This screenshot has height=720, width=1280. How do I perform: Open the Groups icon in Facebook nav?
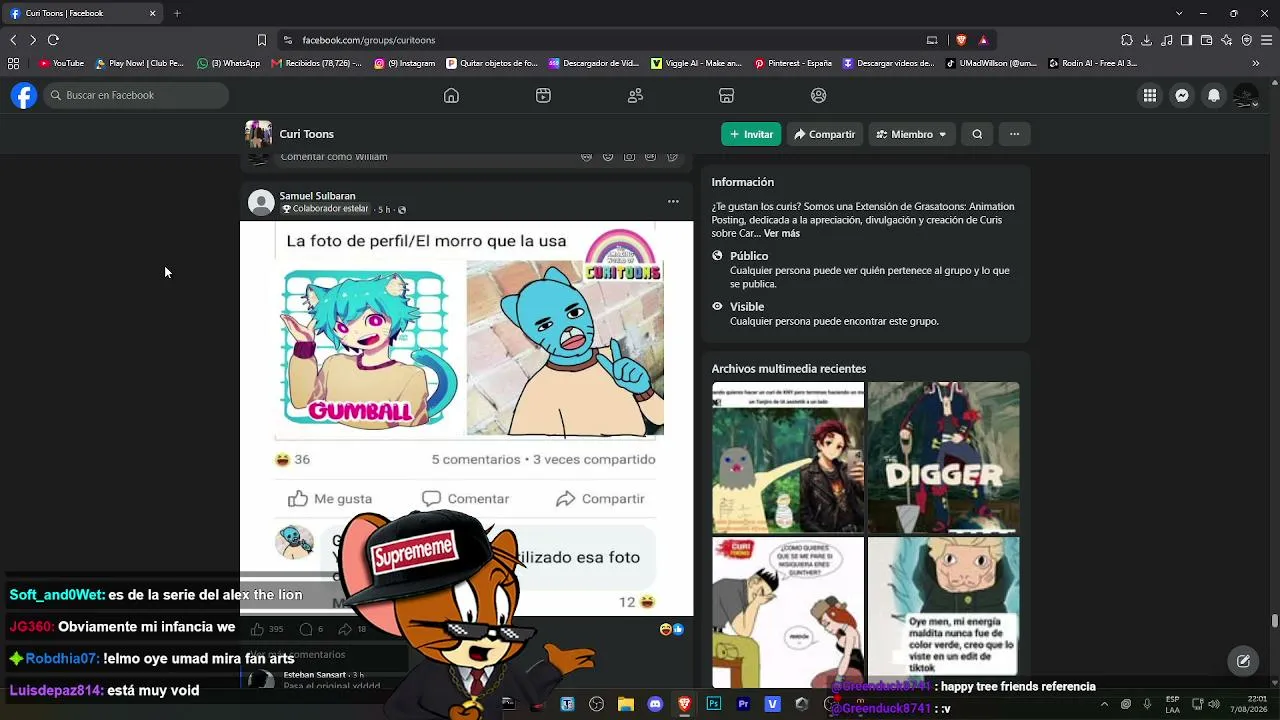(819, 96)
